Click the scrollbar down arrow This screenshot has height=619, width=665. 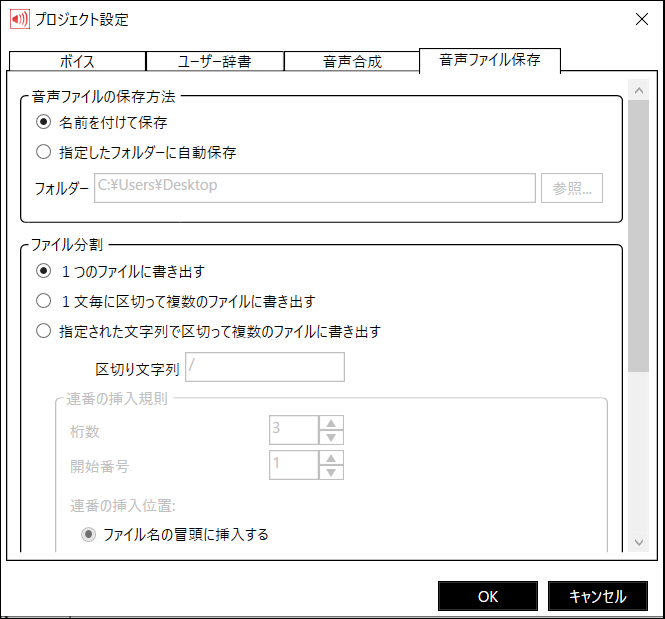[639, 542]
